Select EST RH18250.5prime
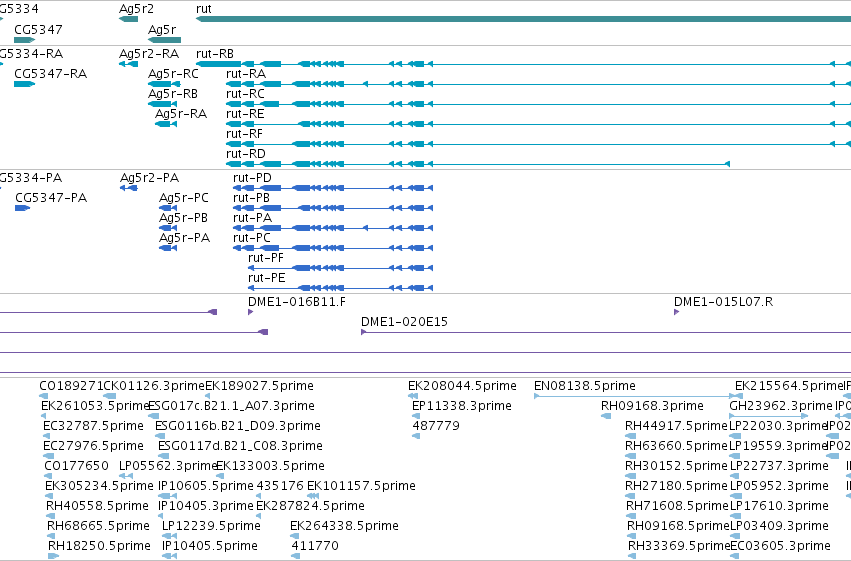 [x=99, y=547]
